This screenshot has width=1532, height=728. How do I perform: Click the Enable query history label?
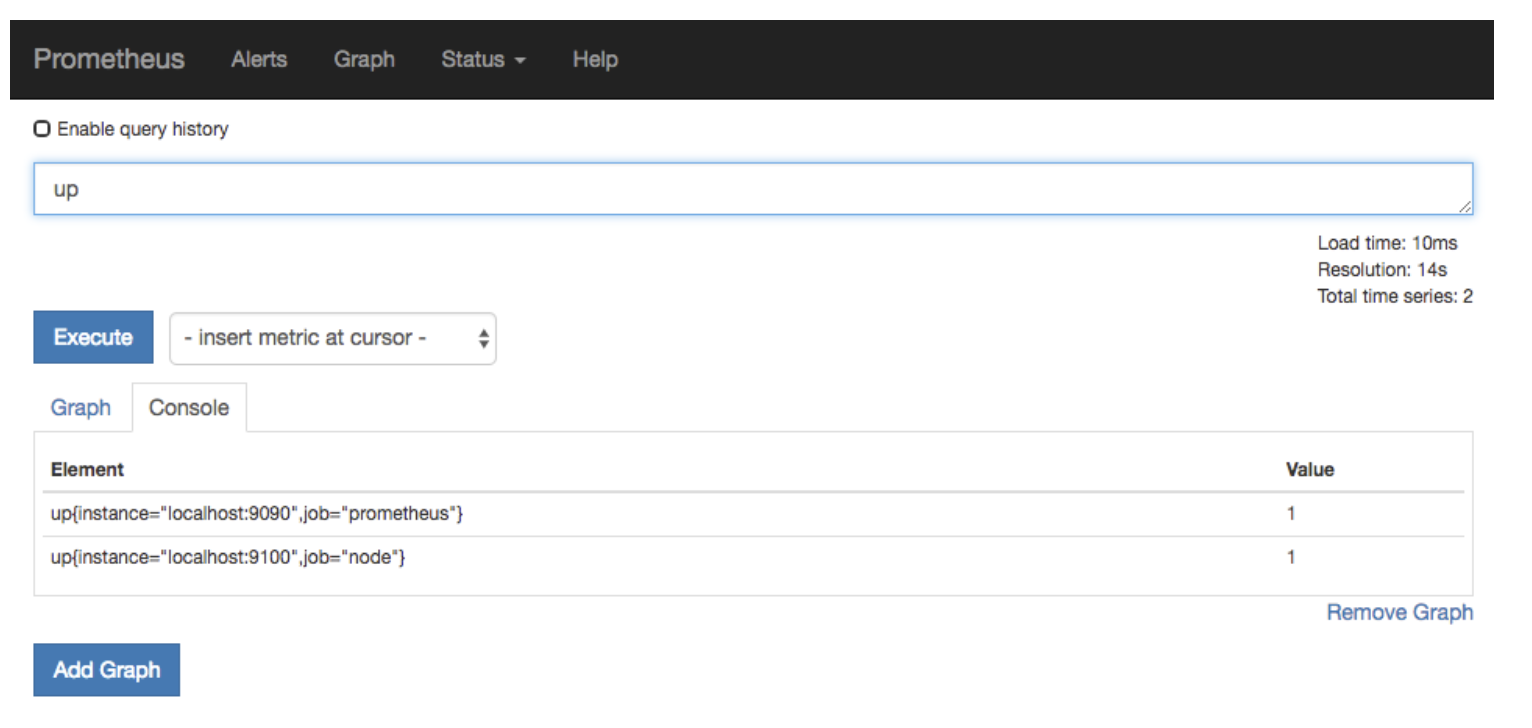(143, 129)
